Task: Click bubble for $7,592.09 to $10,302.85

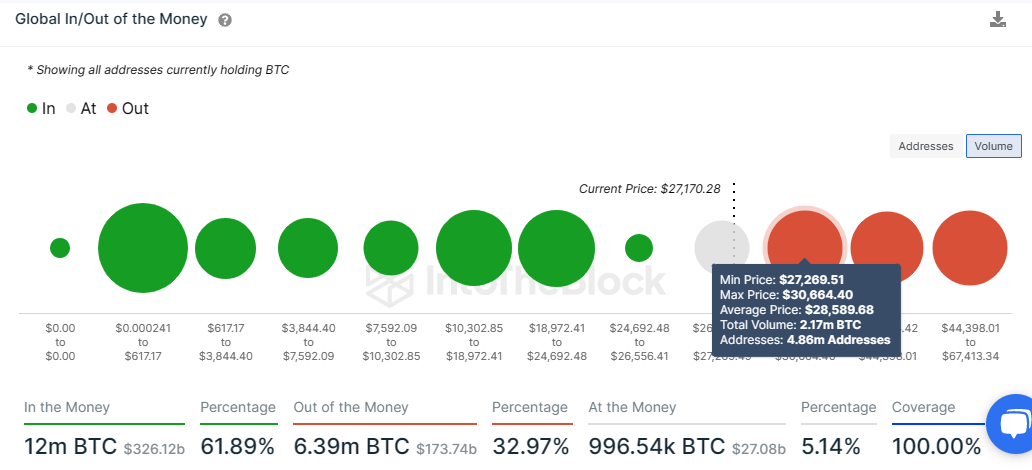Action: point(391,248)
